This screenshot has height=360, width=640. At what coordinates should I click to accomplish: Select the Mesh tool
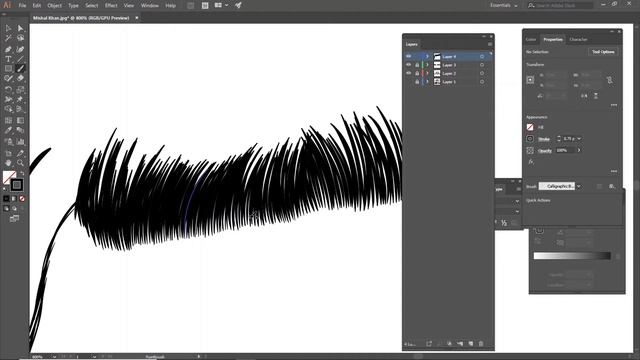[8, 120]
